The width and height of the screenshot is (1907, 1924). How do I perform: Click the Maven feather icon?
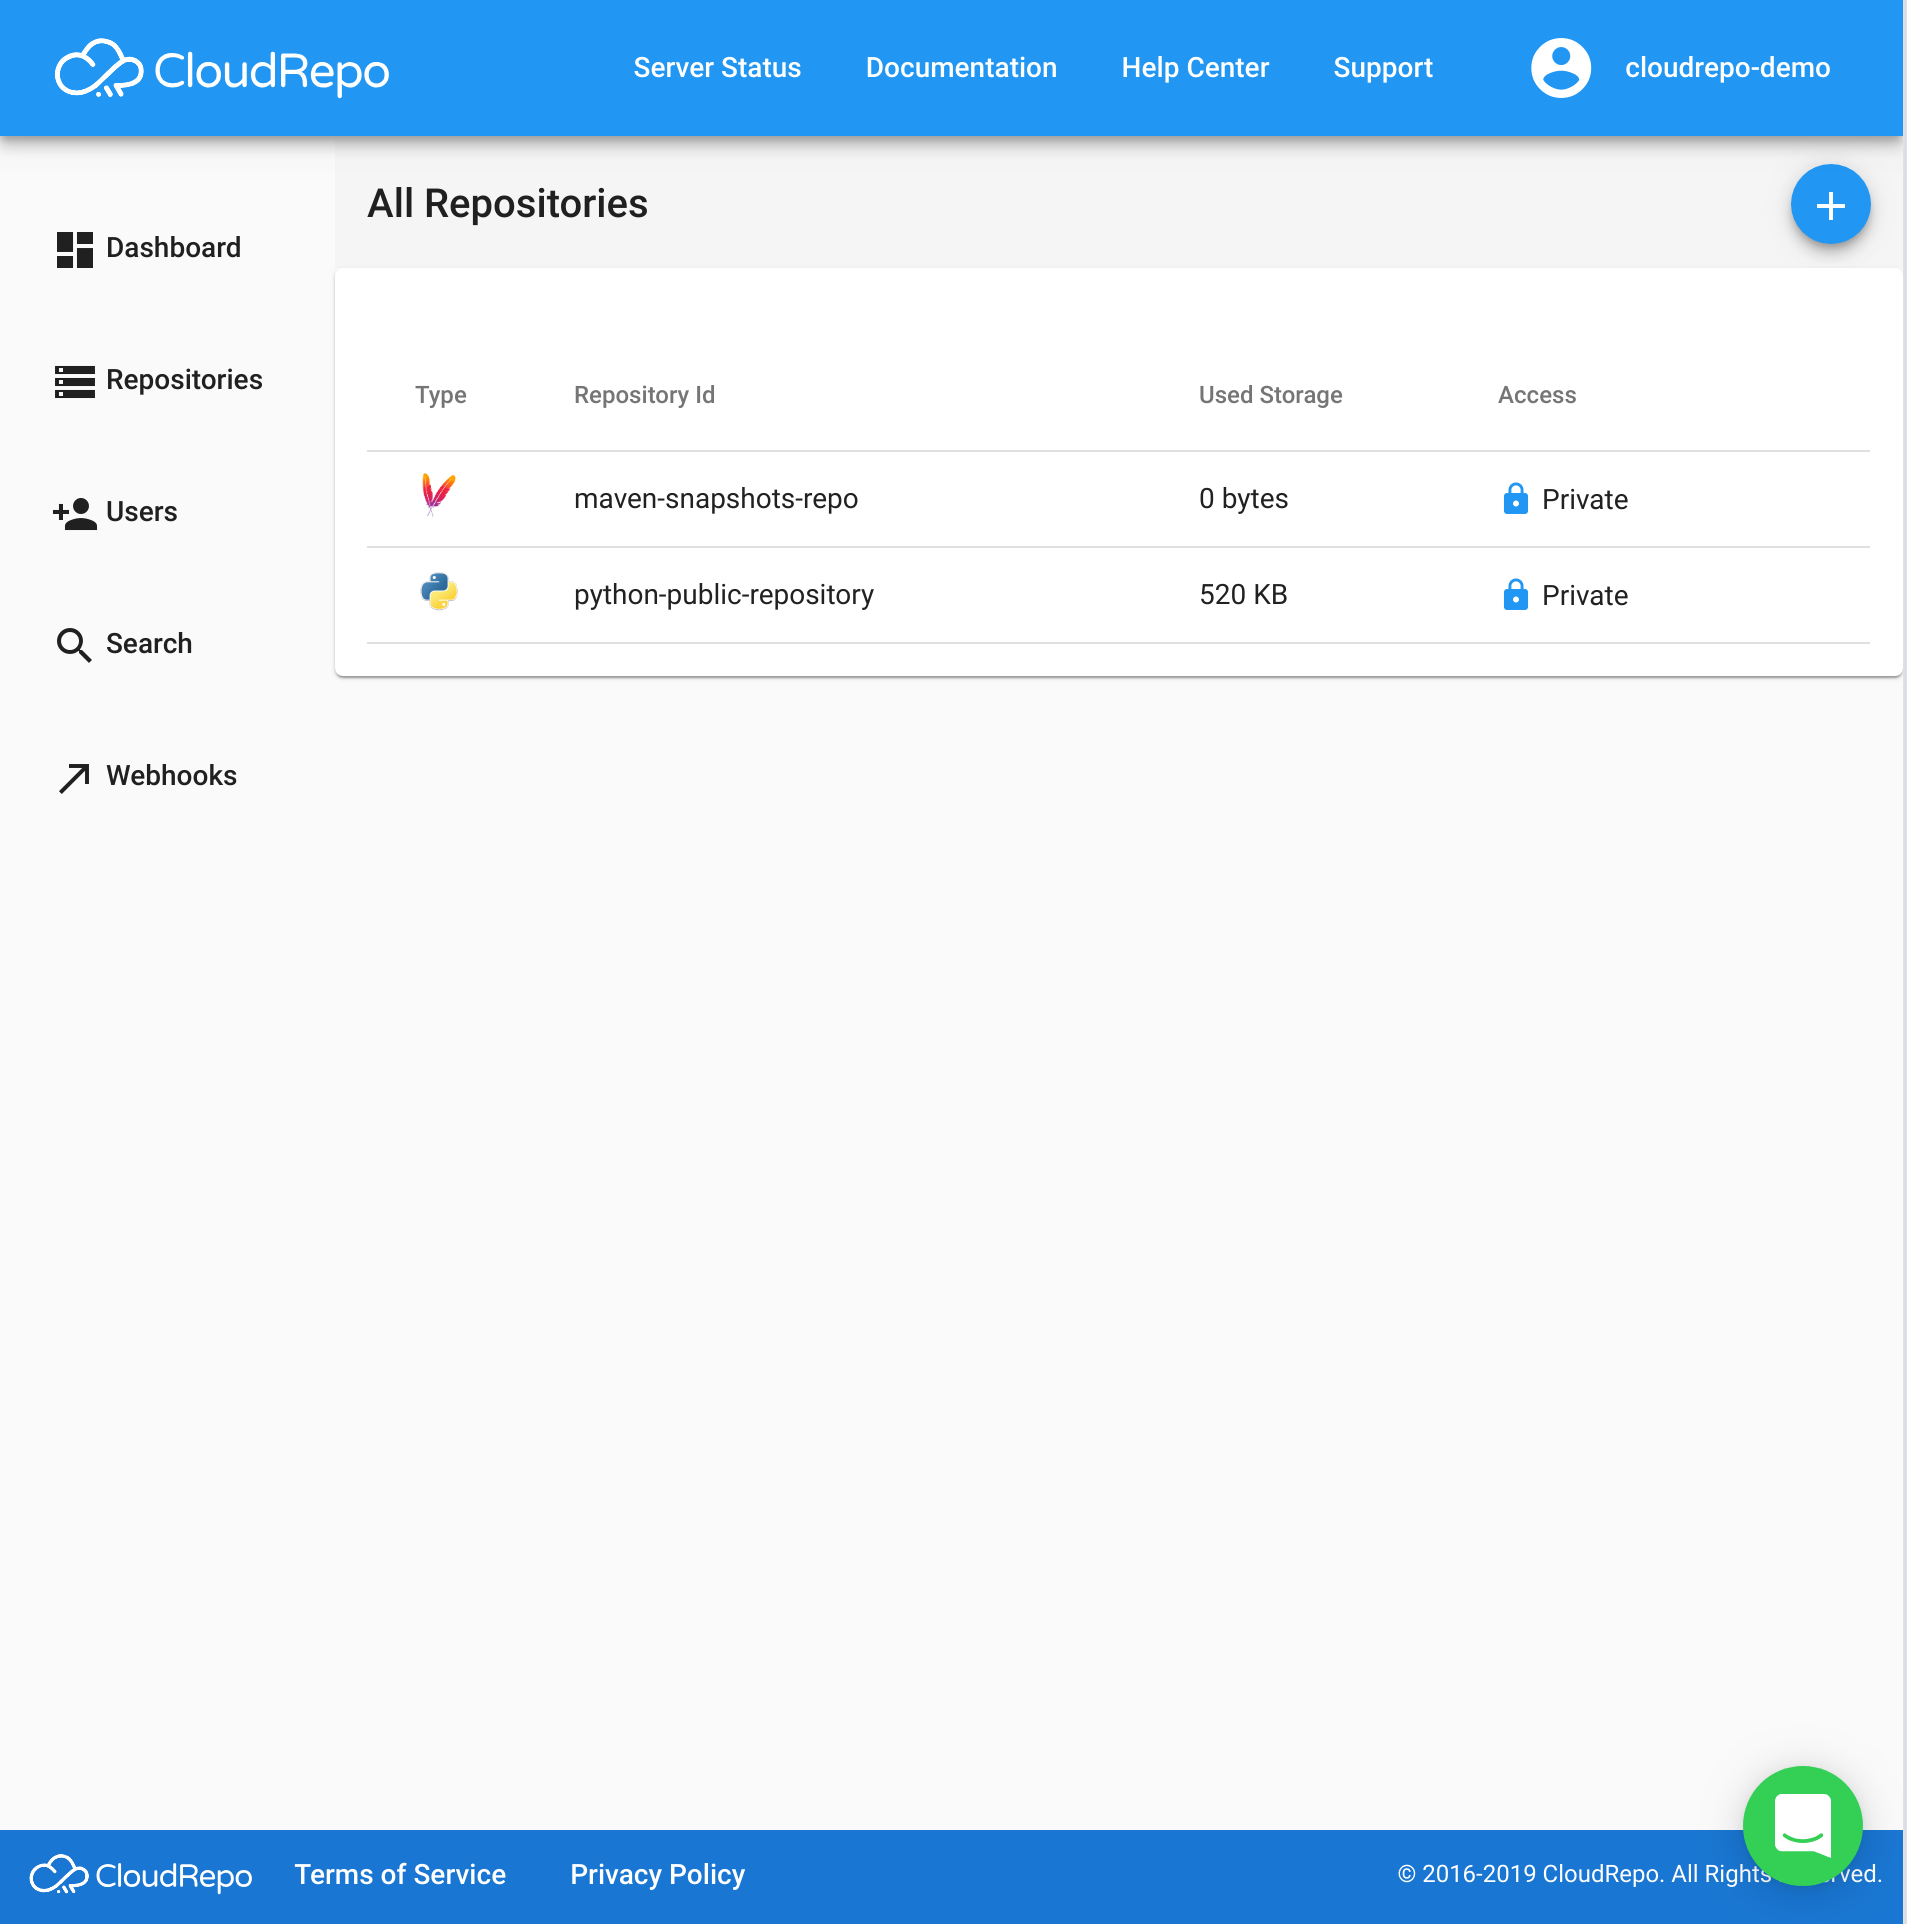tap(438, 494)
